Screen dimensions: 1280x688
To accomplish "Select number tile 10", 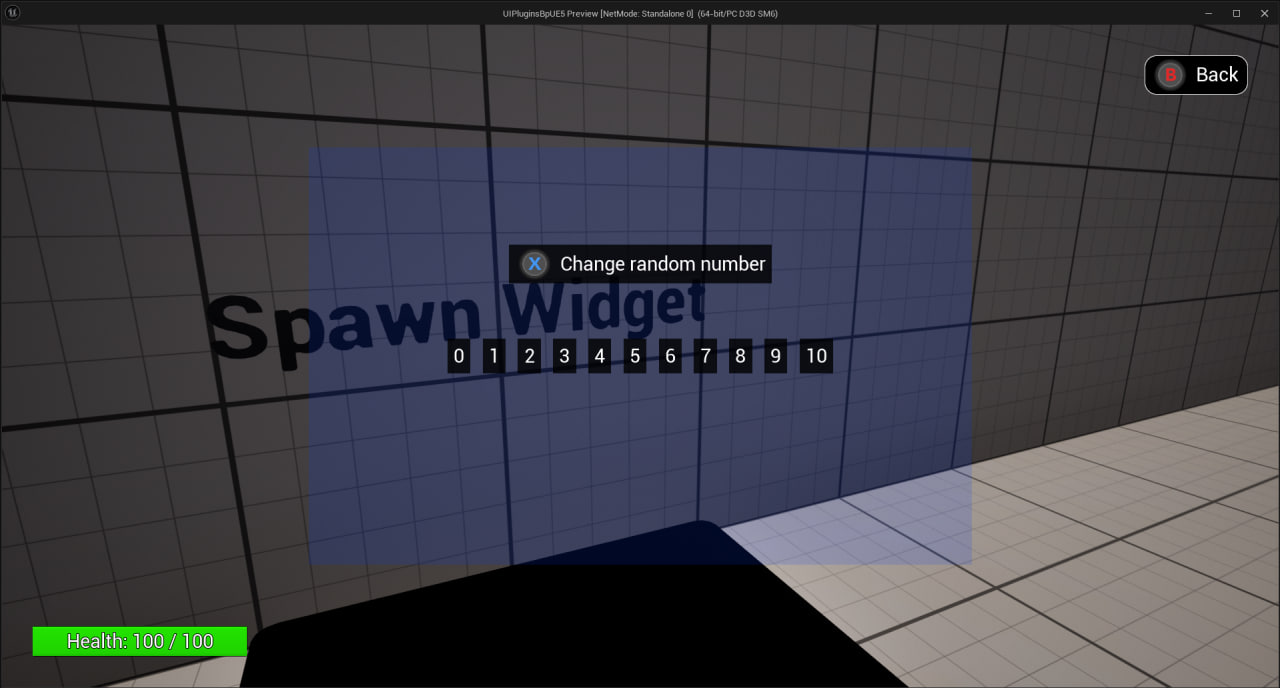I will (816, 356).
